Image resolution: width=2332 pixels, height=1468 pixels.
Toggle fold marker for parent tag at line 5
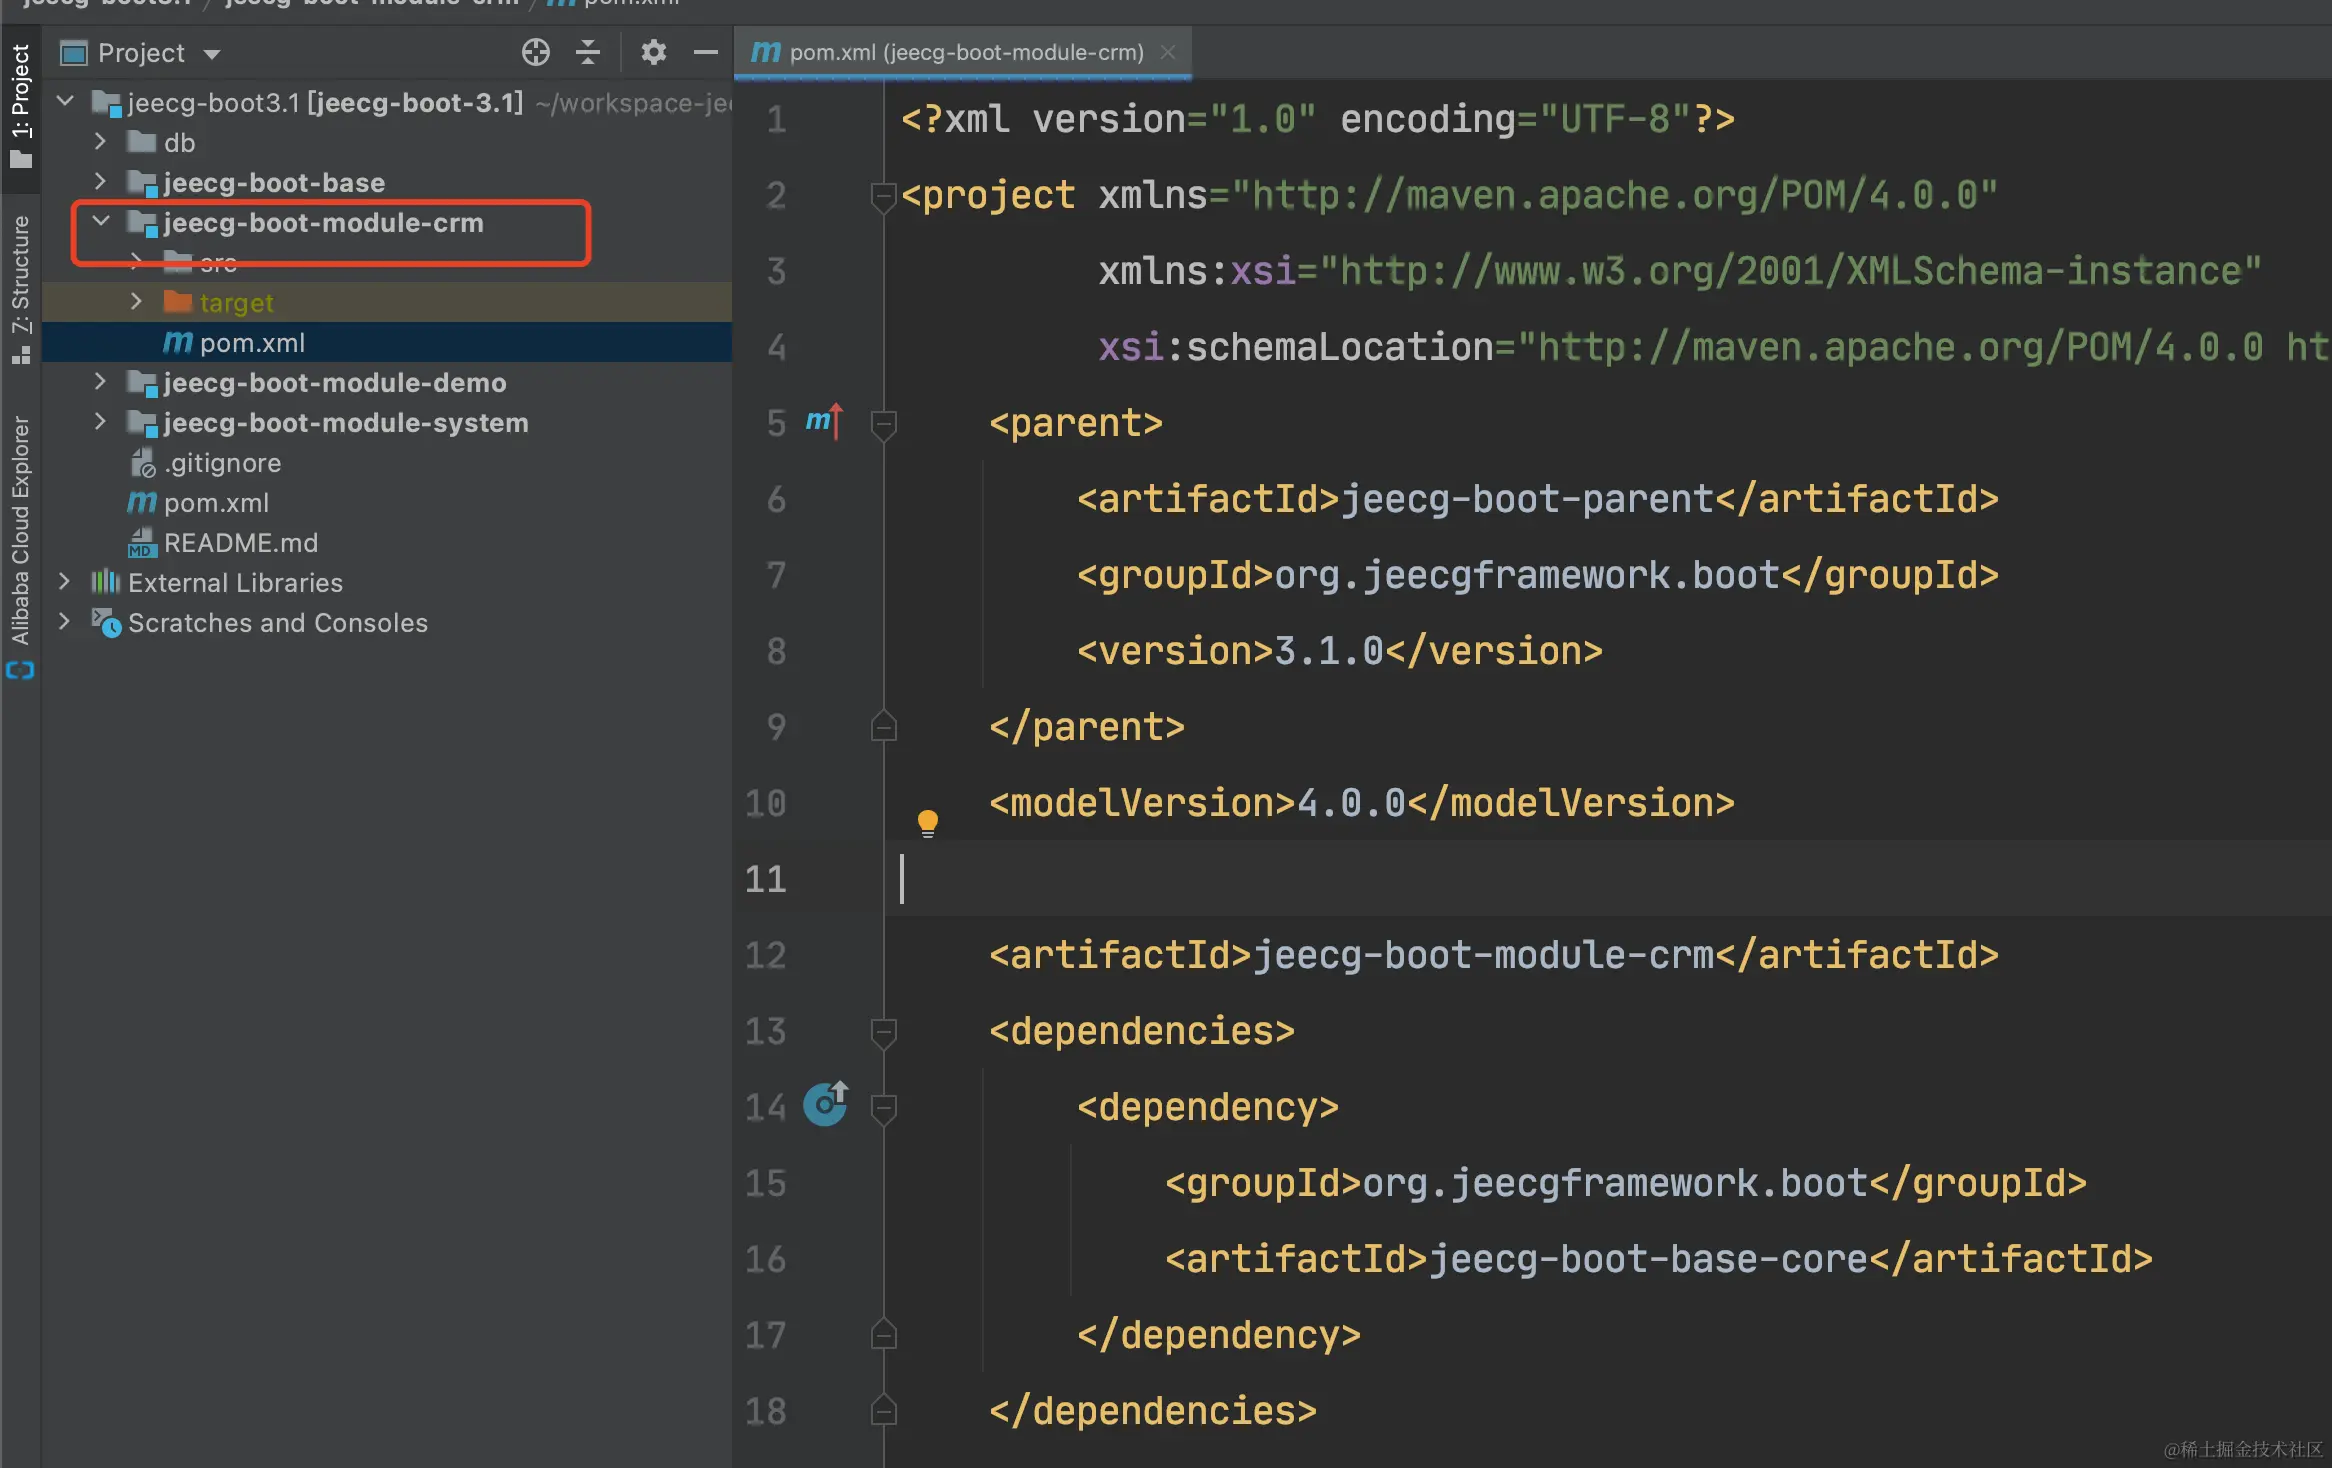pos(883,424)
